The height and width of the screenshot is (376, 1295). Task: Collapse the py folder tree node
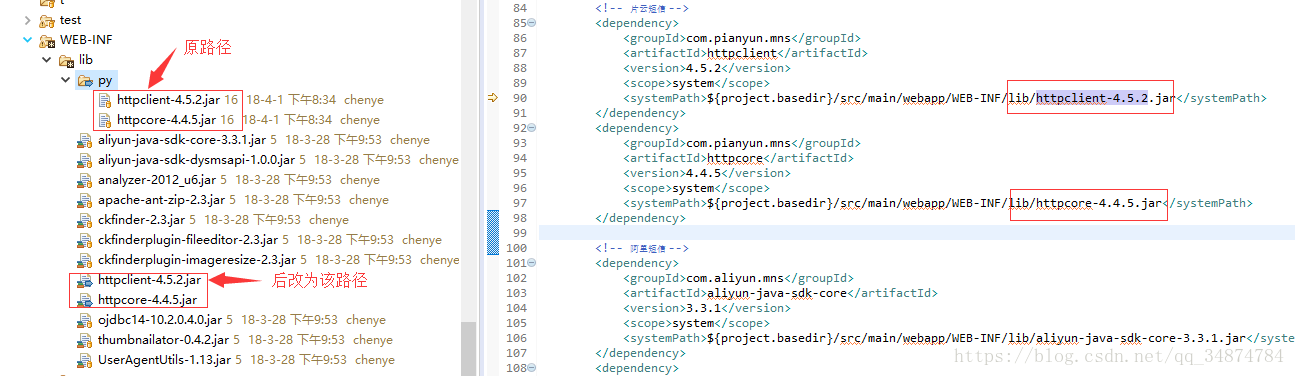click(x=66, y=80)
